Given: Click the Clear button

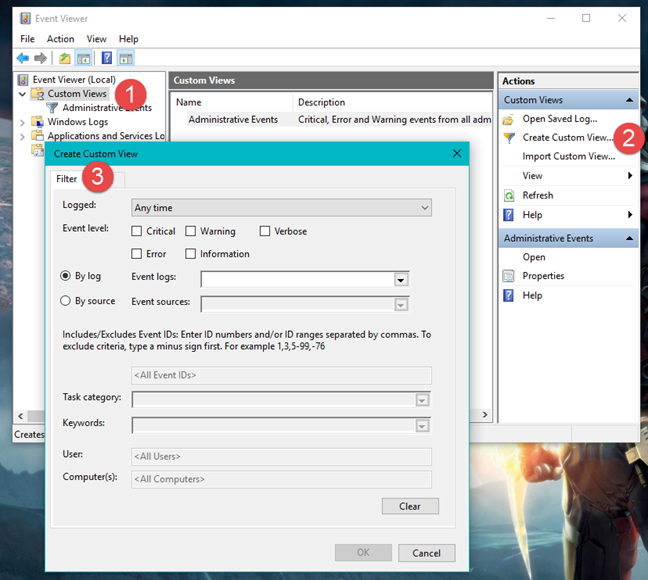Looking at the screenshot, I should (x=410, y=506).
